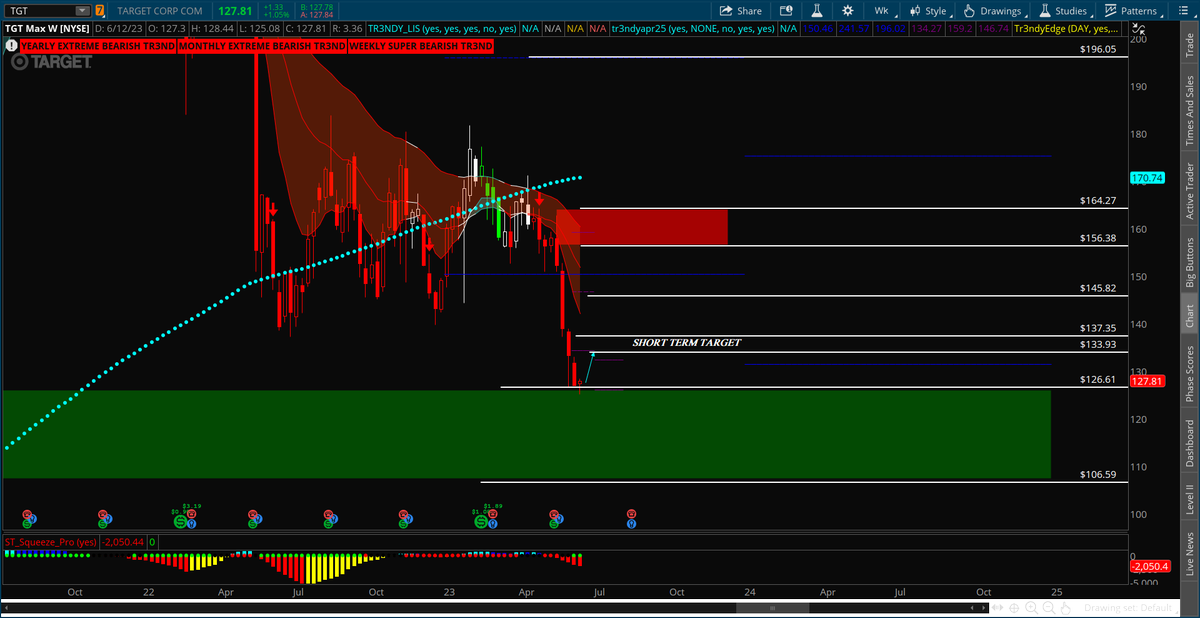Click the pan hand tool icon
This screenshot has height=618, width=1200.
(x=1066, y=608)
